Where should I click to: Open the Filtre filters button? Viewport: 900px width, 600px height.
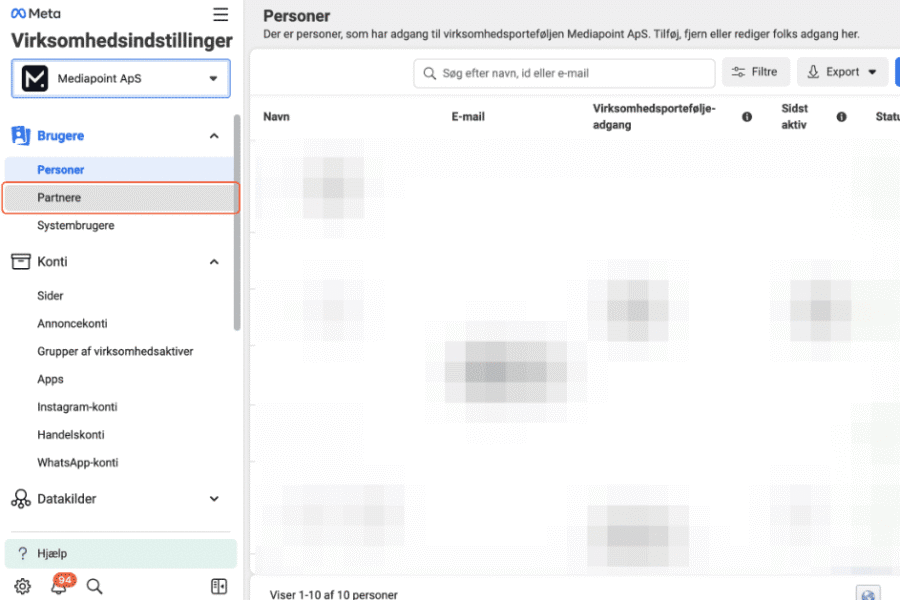(755, 72)
